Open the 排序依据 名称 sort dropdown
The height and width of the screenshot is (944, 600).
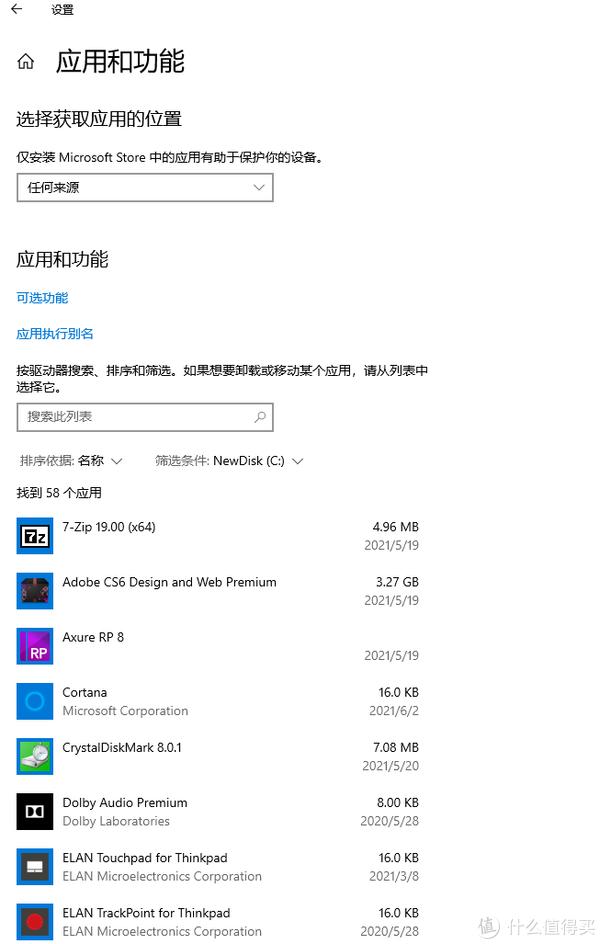coord(71,461)
